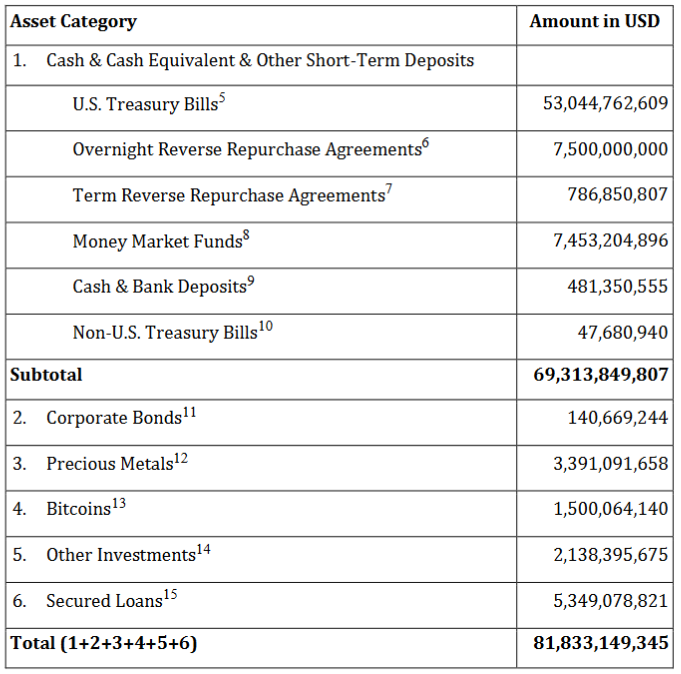Click the Amount in USD column header
681x674 pixels.
(x=595, y=21)
